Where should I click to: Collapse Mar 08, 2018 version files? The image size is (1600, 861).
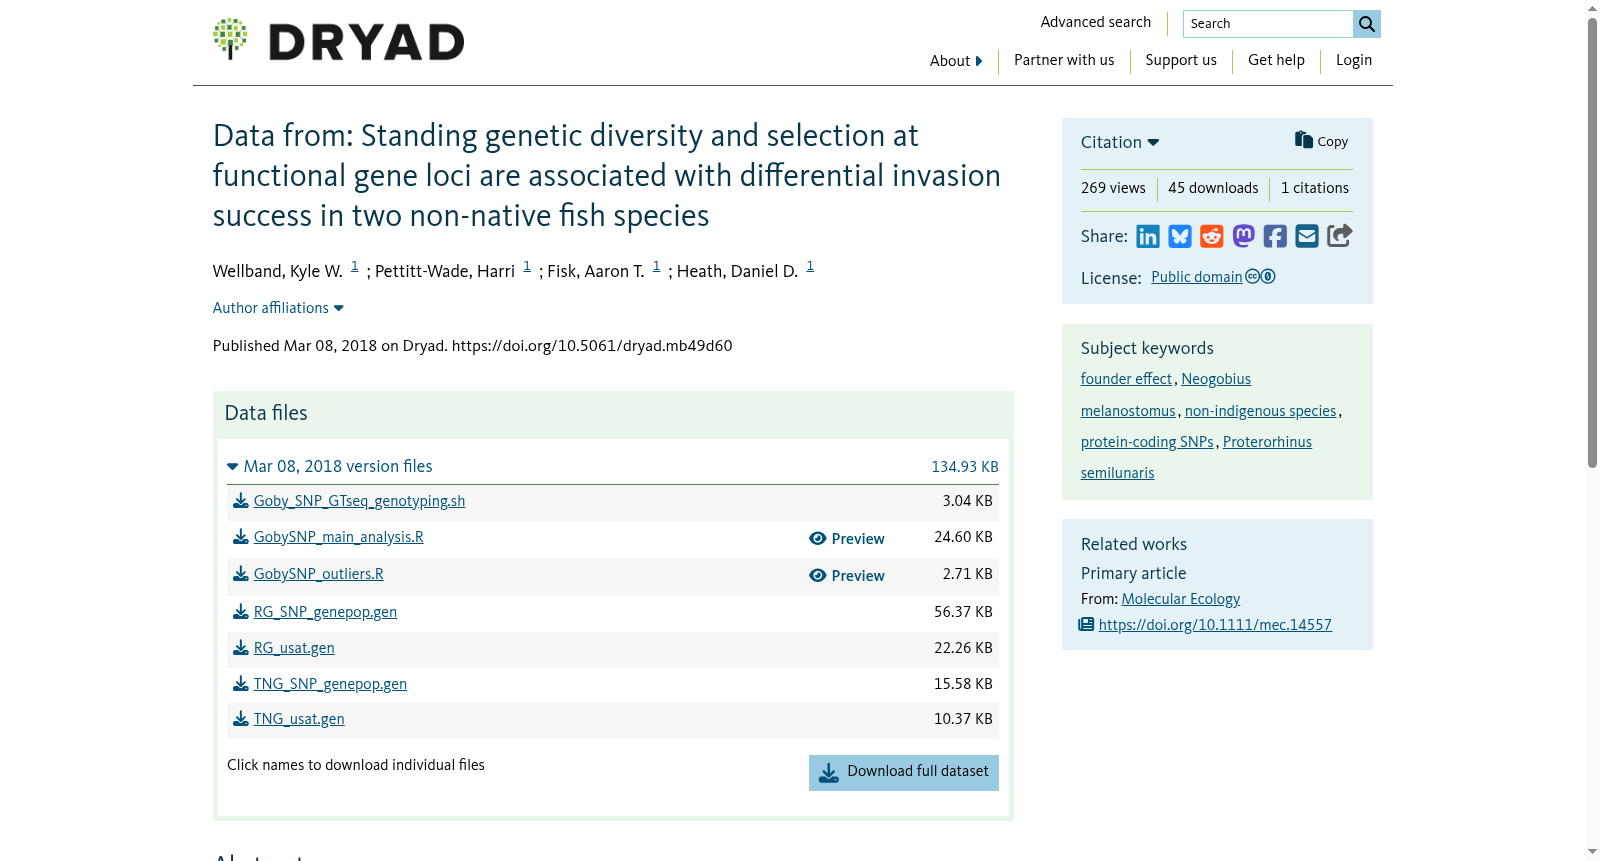click(x=330, y=467)
